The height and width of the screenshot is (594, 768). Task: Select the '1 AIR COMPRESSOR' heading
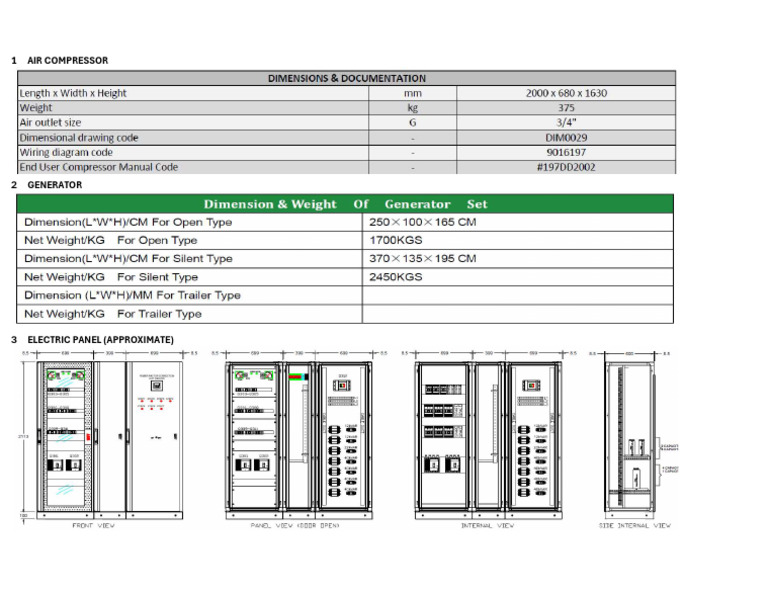[x=60, y=61]
